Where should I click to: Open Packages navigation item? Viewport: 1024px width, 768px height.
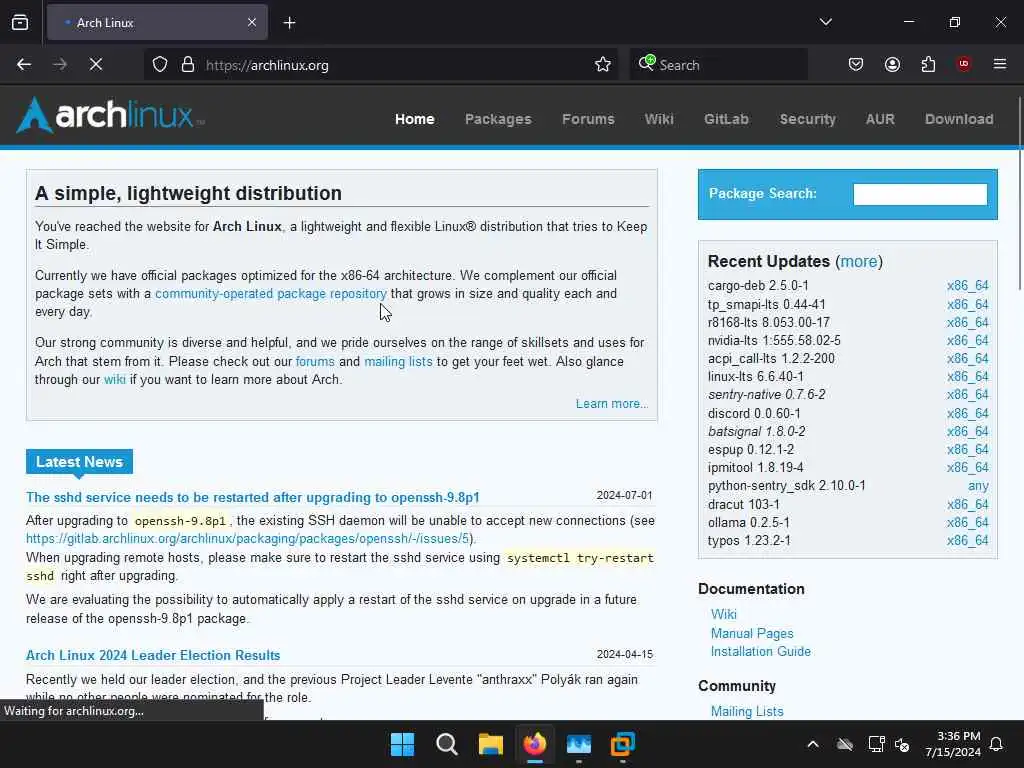498,119
